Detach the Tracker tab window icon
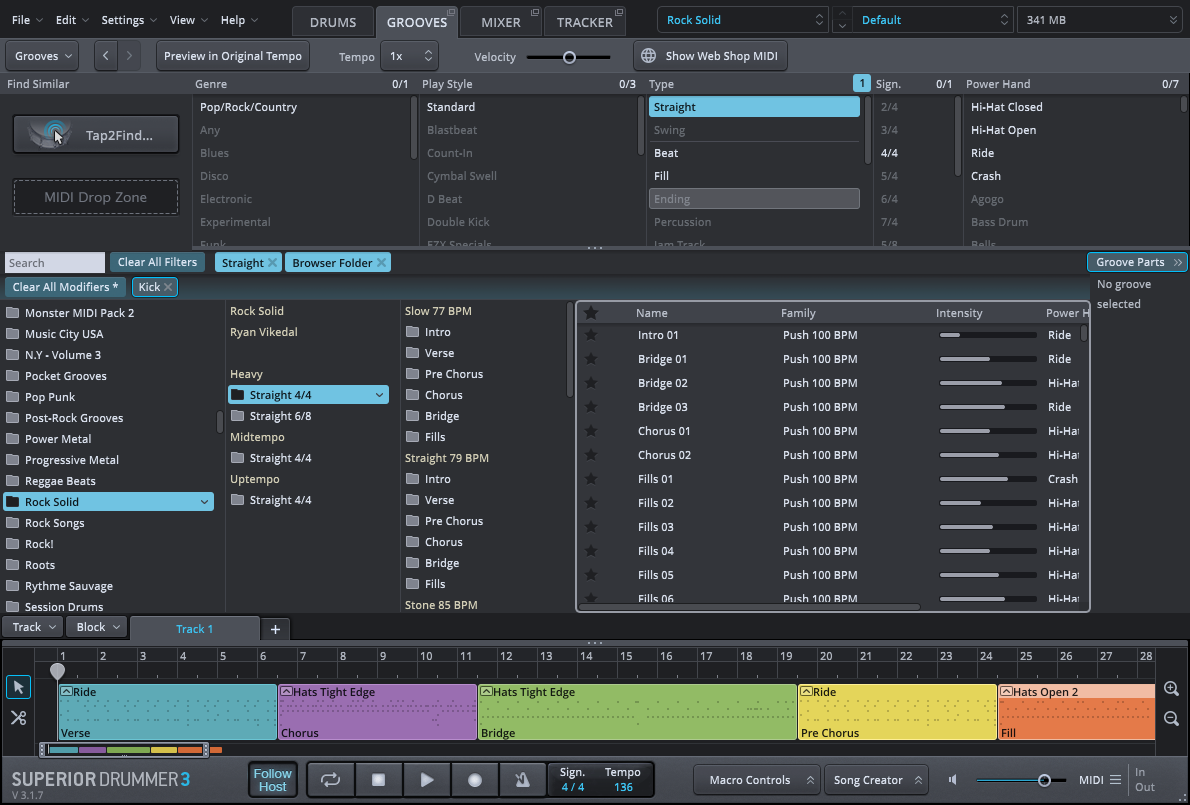The width and height of the screenshot is (1190, 805). [619, 12]
